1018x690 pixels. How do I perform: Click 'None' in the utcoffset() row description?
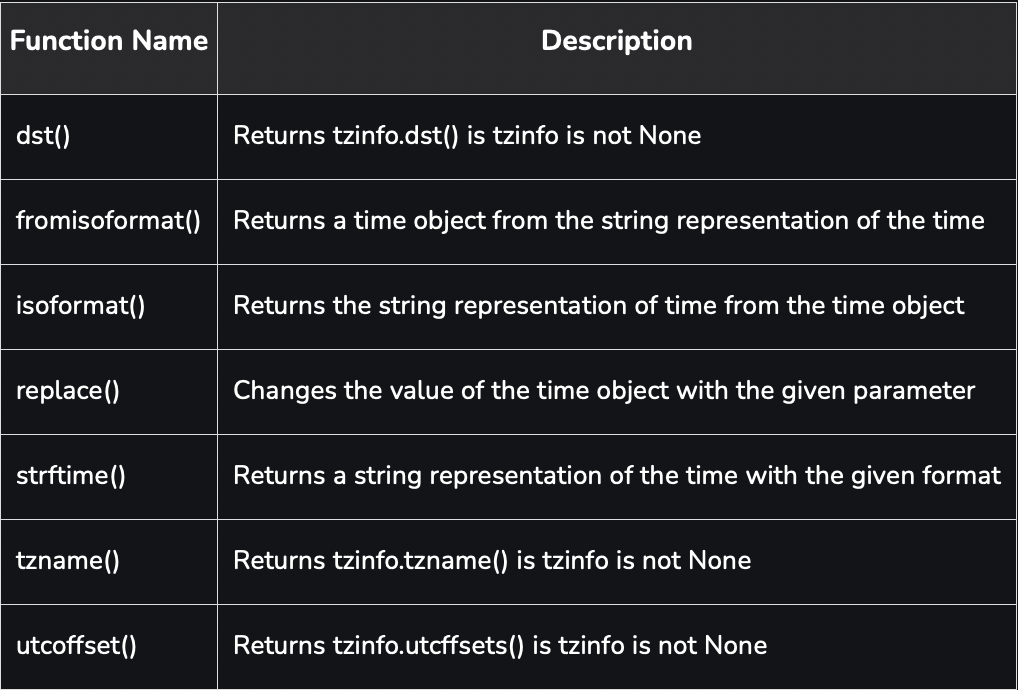[x=736, y=646]
